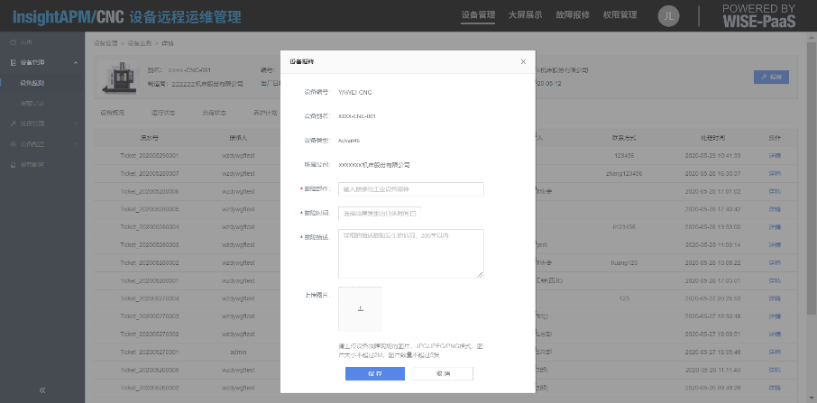This screenshot has width=817, height=403.
Task: Click the fault description text area
Action: [x=410, y=253]
